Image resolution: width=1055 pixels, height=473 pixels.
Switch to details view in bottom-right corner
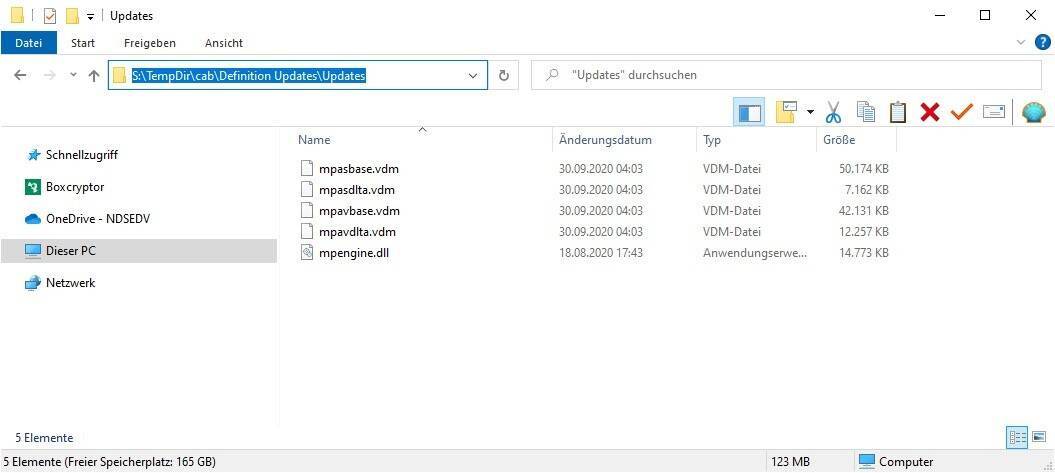(1017, 437)
